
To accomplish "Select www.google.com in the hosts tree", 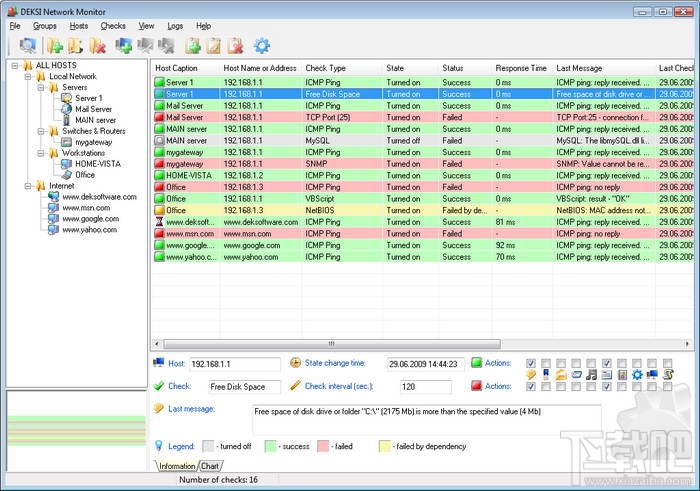I will [x=89, y=218].
